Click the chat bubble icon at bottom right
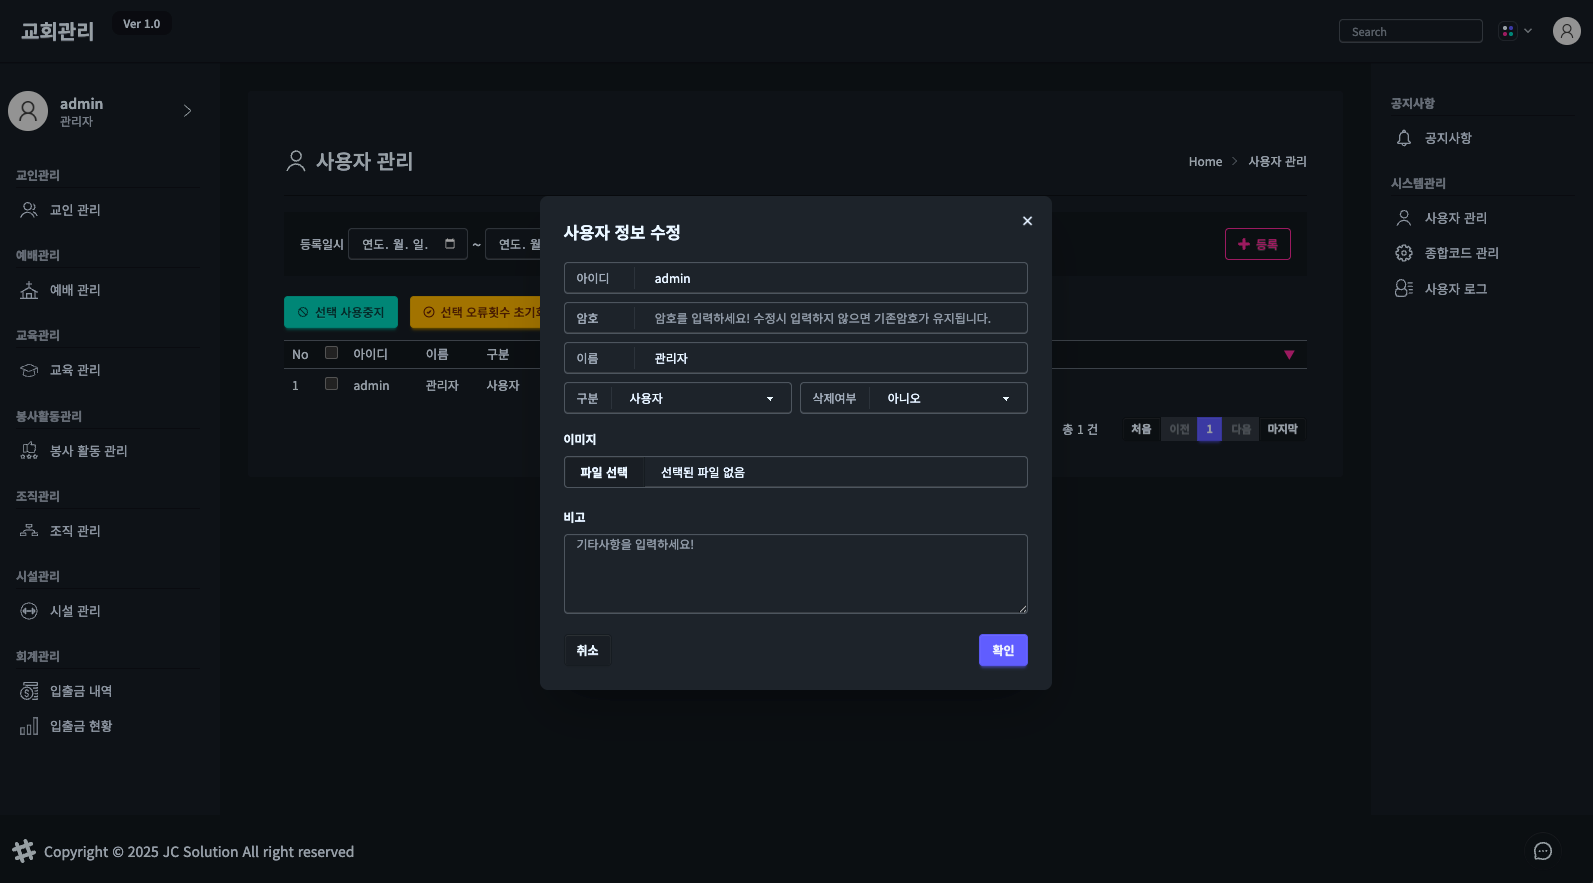The height and width of the screenshot is (883, 1593). (1542, 851)
